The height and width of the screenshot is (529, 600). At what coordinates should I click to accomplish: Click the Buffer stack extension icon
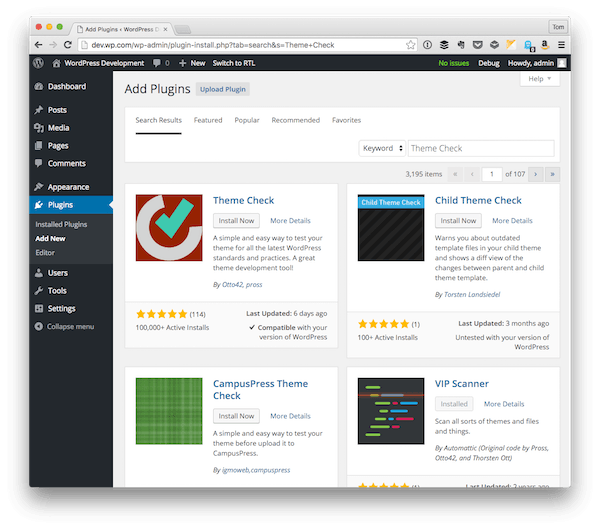click(444, 45)
